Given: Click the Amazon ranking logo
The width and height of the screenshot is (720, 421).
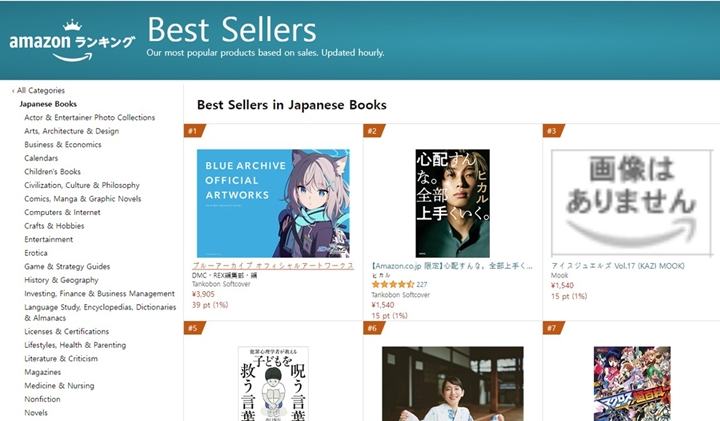Looking at the screenshot, I should [72, 40].
